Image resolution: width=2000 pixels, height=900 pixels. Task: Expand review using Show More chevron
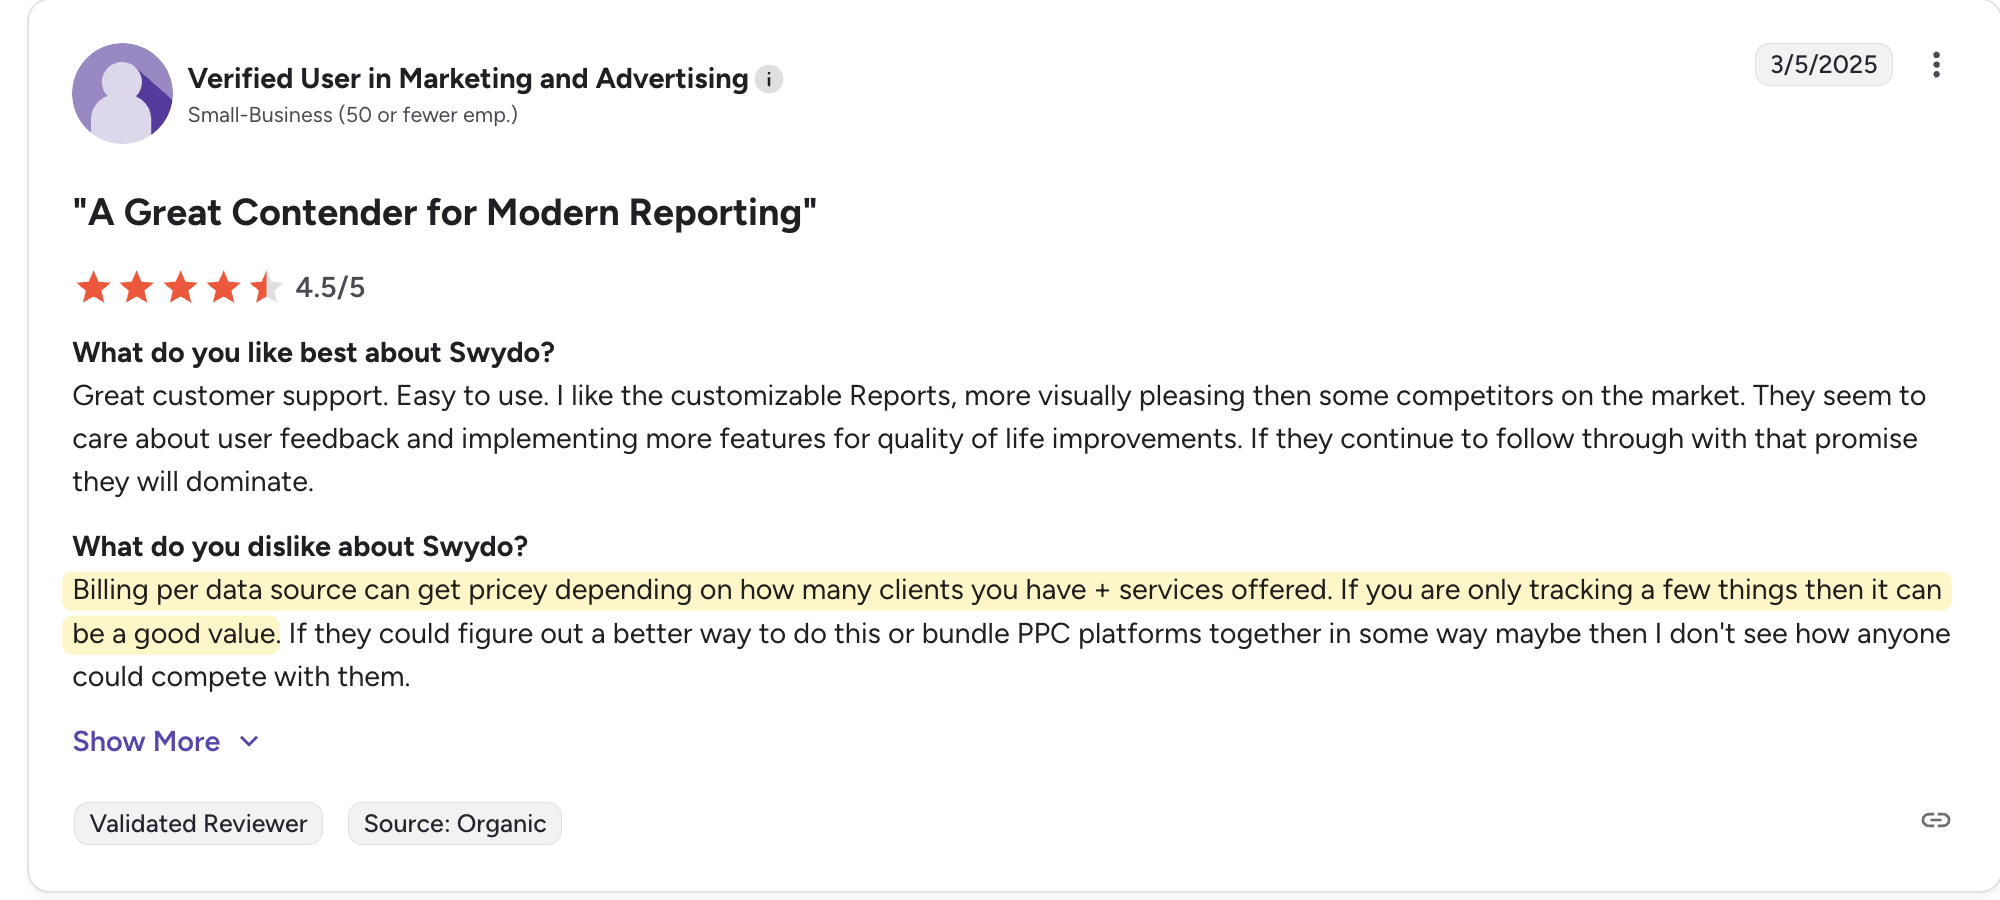coord(249,742)
